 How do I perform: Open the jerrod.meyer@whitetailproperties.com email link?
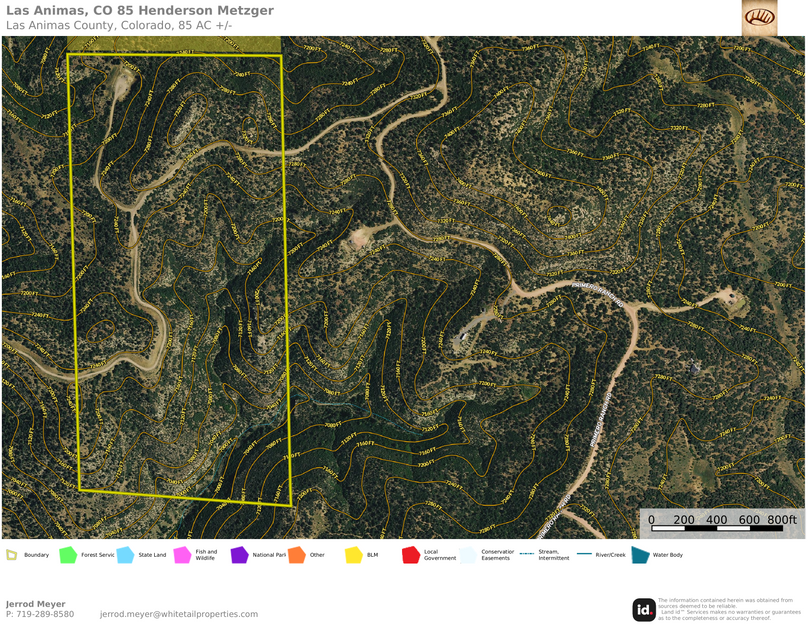[179, 614]
